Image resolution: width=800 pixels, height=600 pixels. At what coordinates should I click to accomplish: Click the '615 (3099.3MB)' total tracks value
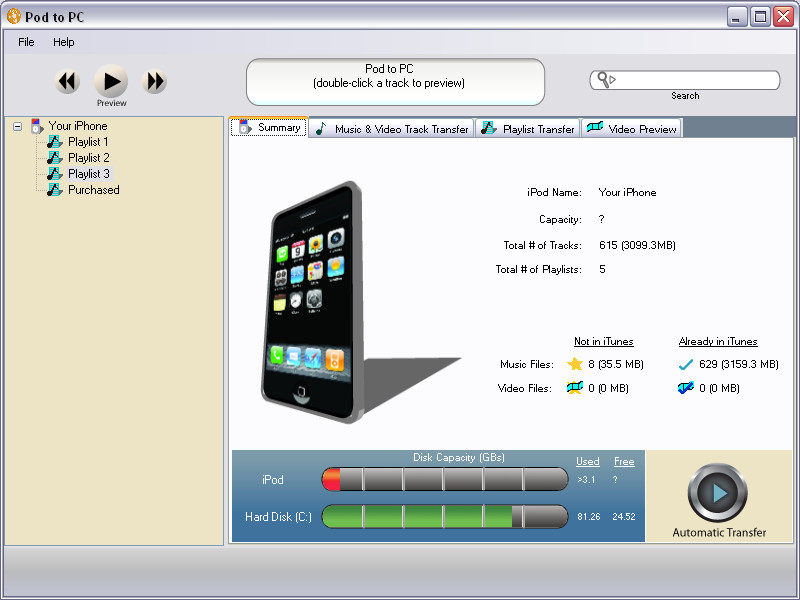637,245
